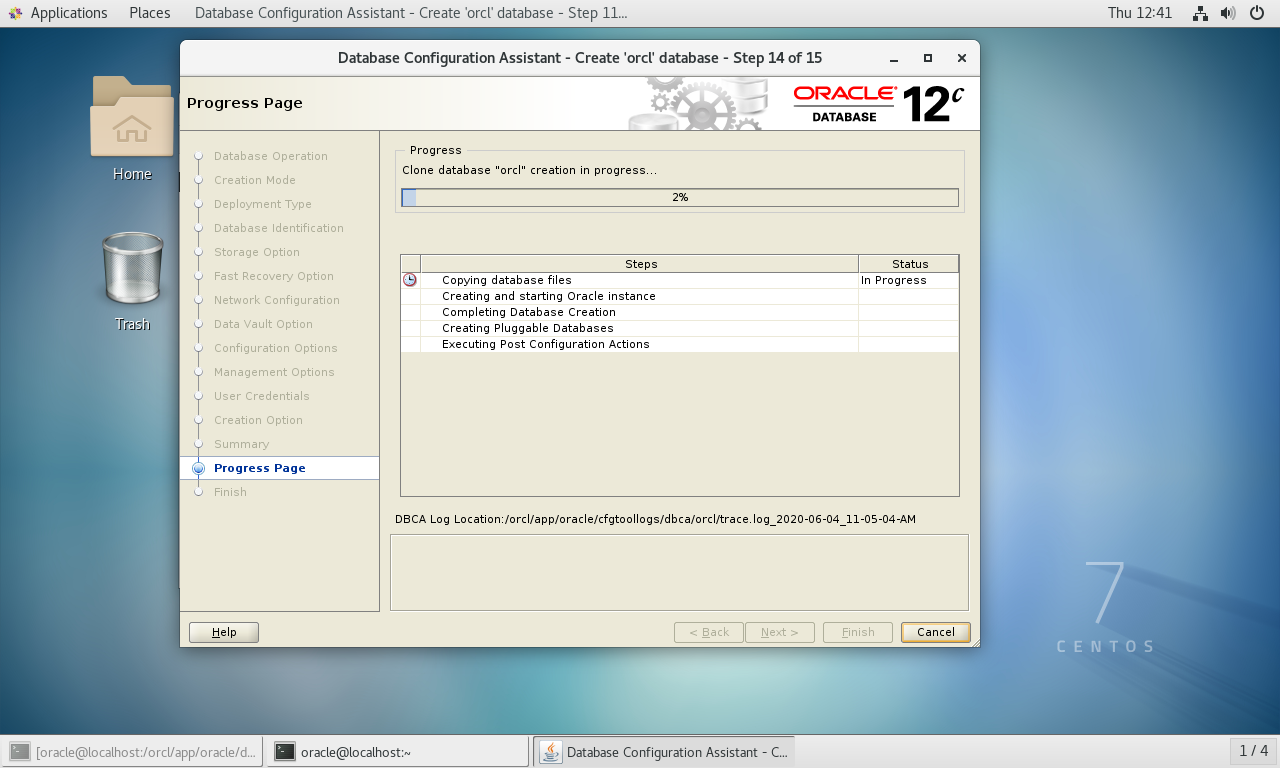Click the Applications menu logo icon

click(x=15, y=13)
